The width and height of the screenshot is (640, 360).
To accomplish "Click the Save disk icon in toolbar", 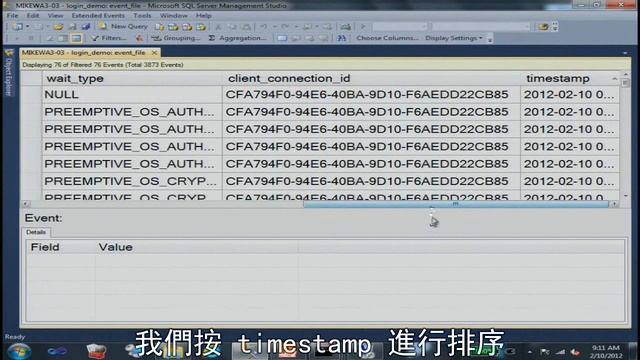I will pos(72,27).
